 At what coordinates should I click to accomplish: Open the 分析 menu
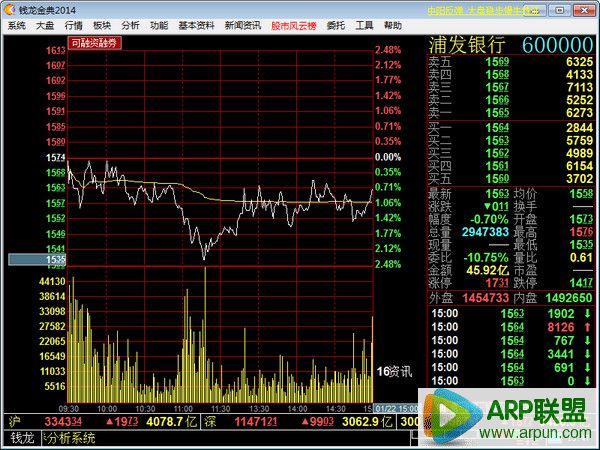[x=130, y=26]
